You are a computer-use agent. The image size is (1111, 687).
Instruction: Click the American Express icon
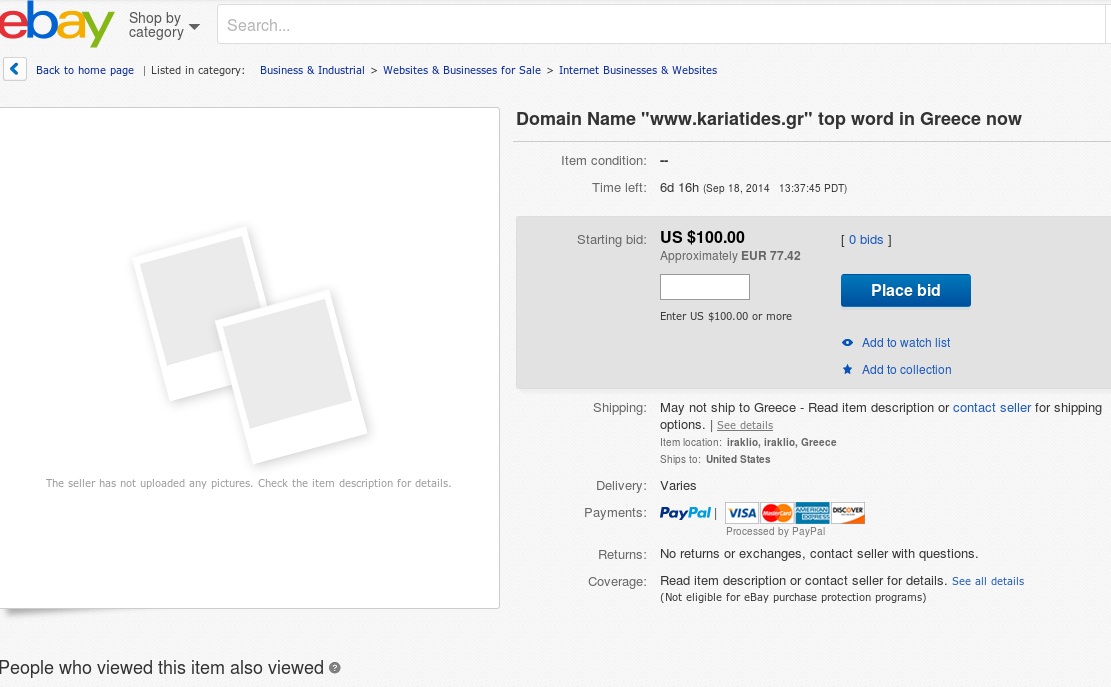[812, 513]
